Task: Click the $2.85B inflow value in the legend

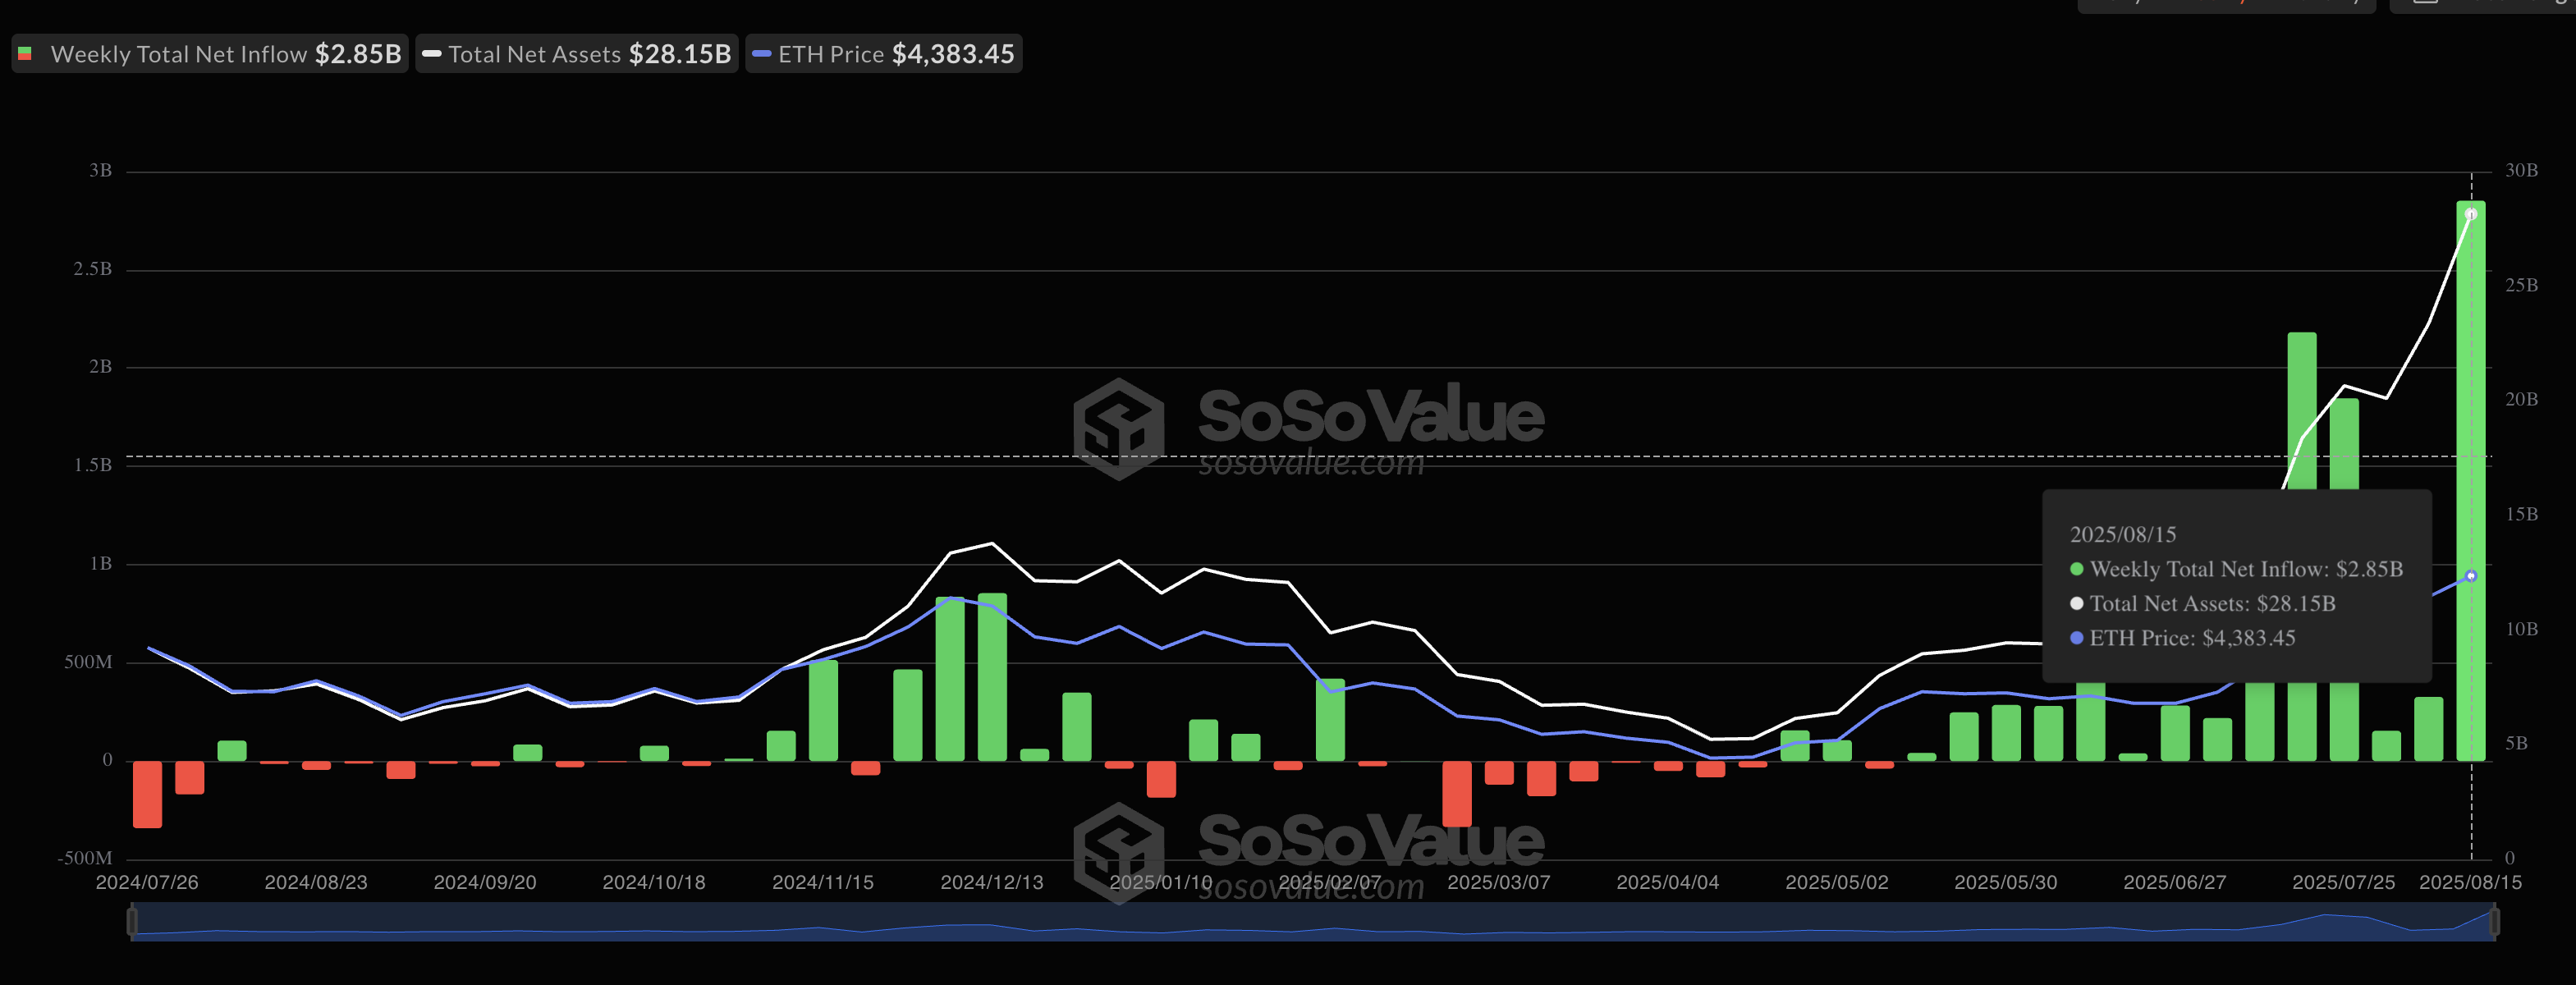Action: click(x=357, y=53)
